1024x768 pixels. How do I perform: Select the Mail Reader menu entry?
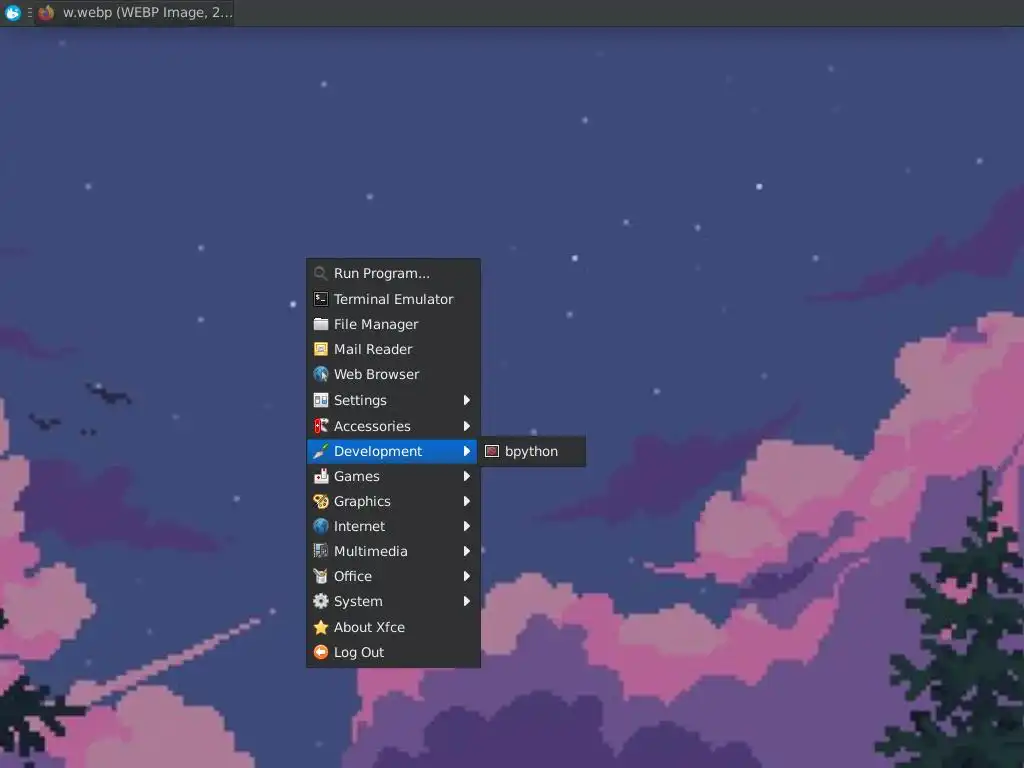point(393,349)
